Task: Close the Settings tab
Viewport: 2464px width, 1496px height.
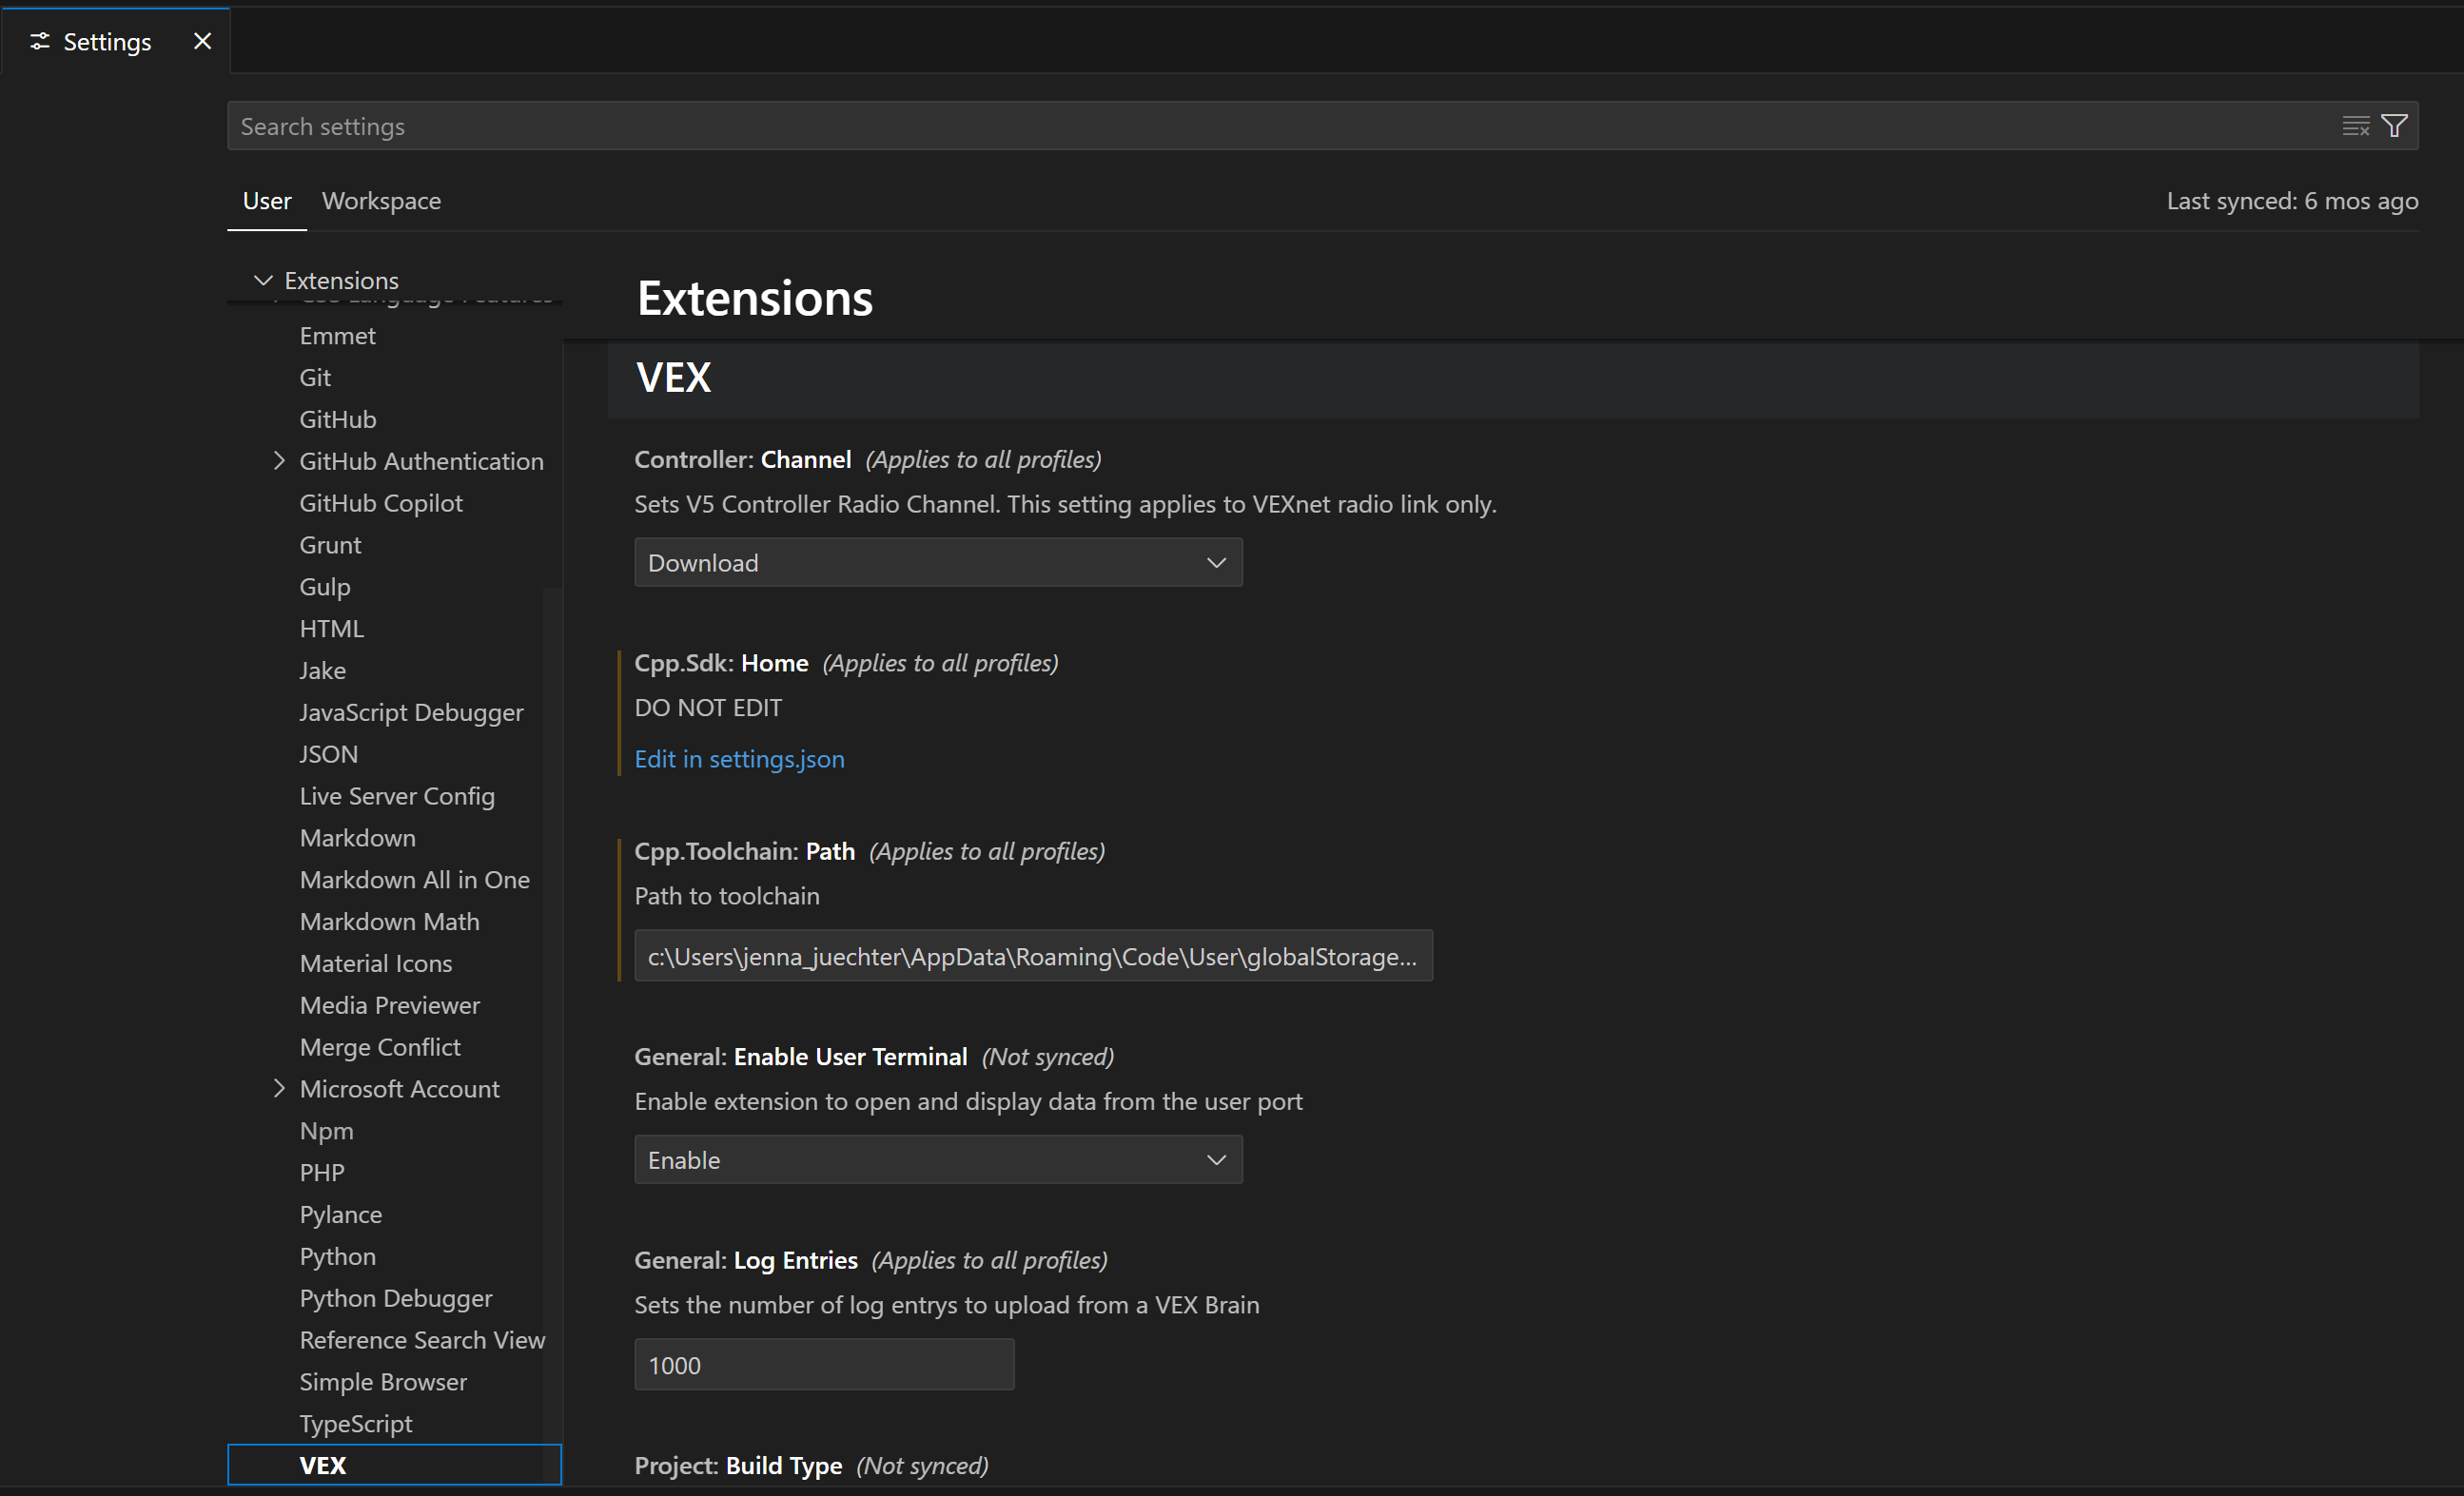Action: (203, 41)
